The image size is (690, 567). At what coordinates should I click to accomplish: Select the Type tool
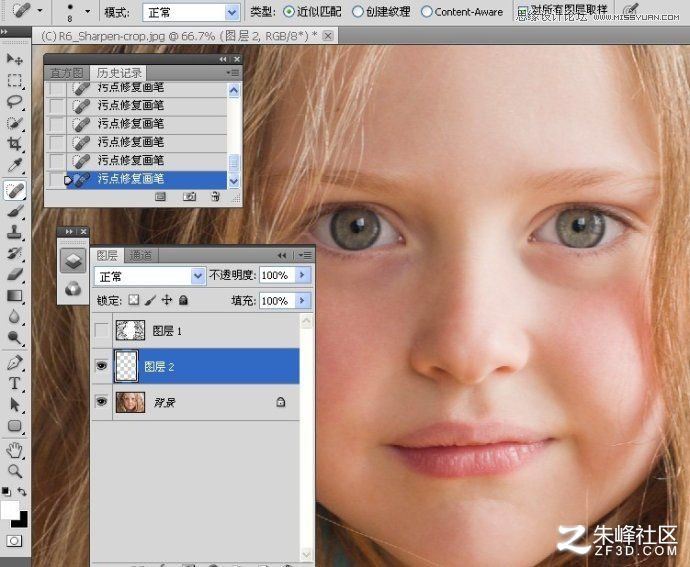click(15, 383)
